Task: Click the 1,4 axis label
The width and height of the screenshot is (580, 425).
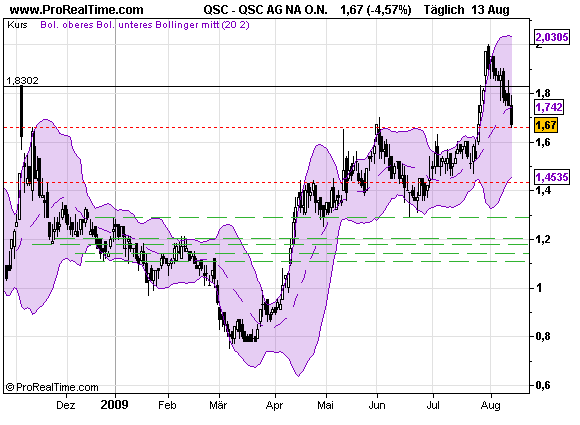Action: (542, 190)
